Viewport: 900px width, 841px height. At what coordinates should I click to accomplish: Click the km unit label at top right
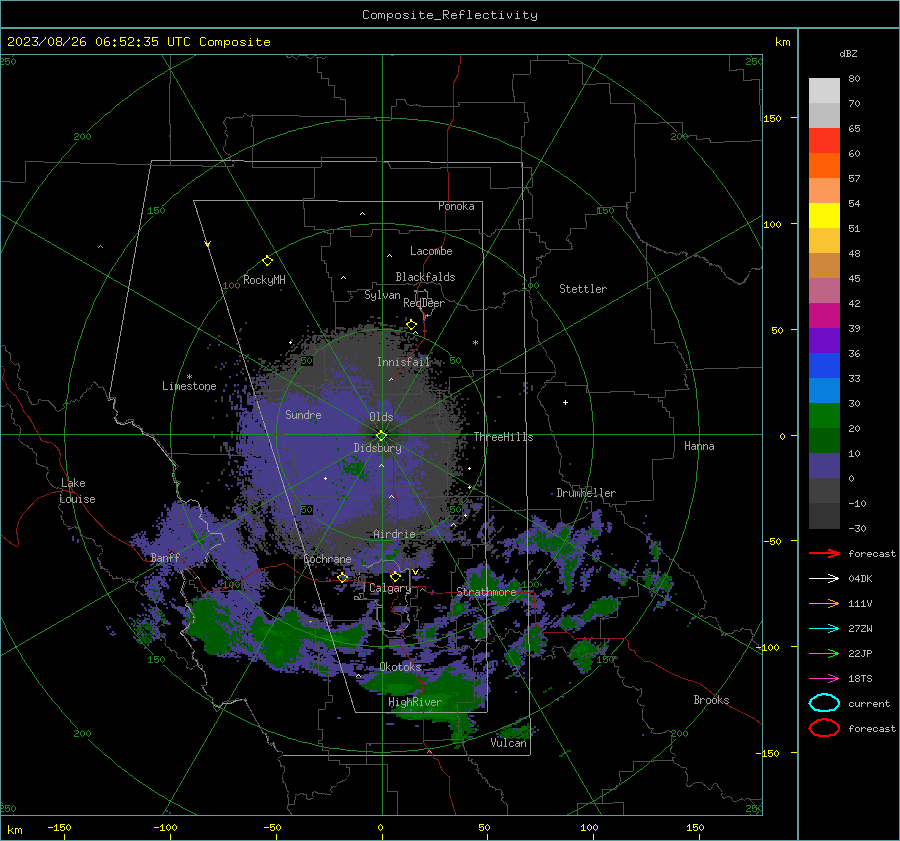click(x=782, y=42)
